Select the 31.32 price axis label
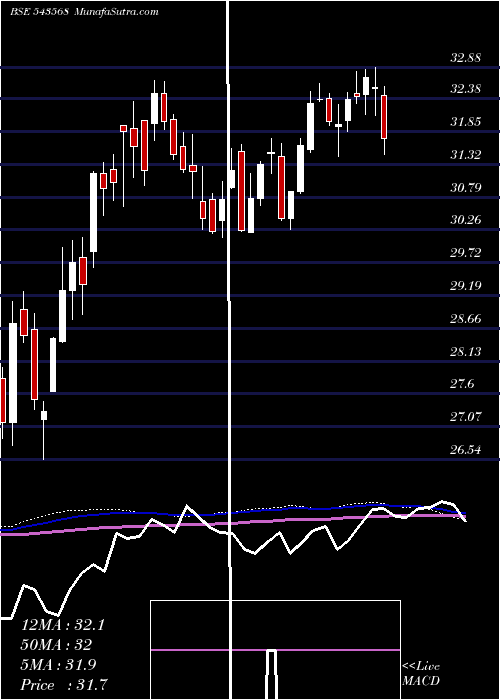This screenshot has height=700, width=500. coord(466,155)
